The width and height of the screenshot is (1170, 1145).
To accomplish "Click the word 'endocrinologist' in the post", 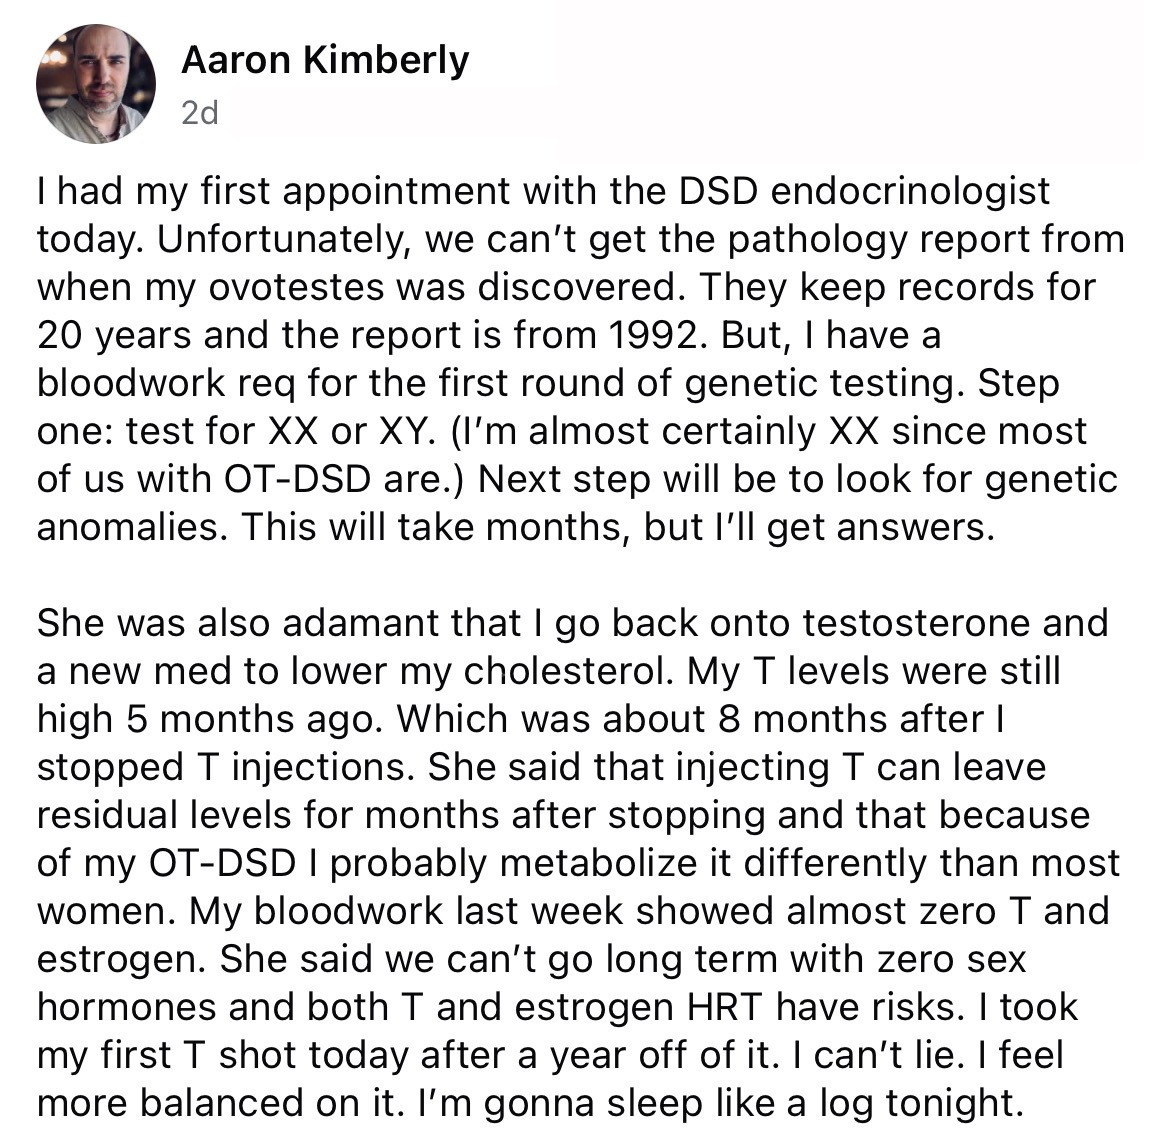I will point(910,192).
